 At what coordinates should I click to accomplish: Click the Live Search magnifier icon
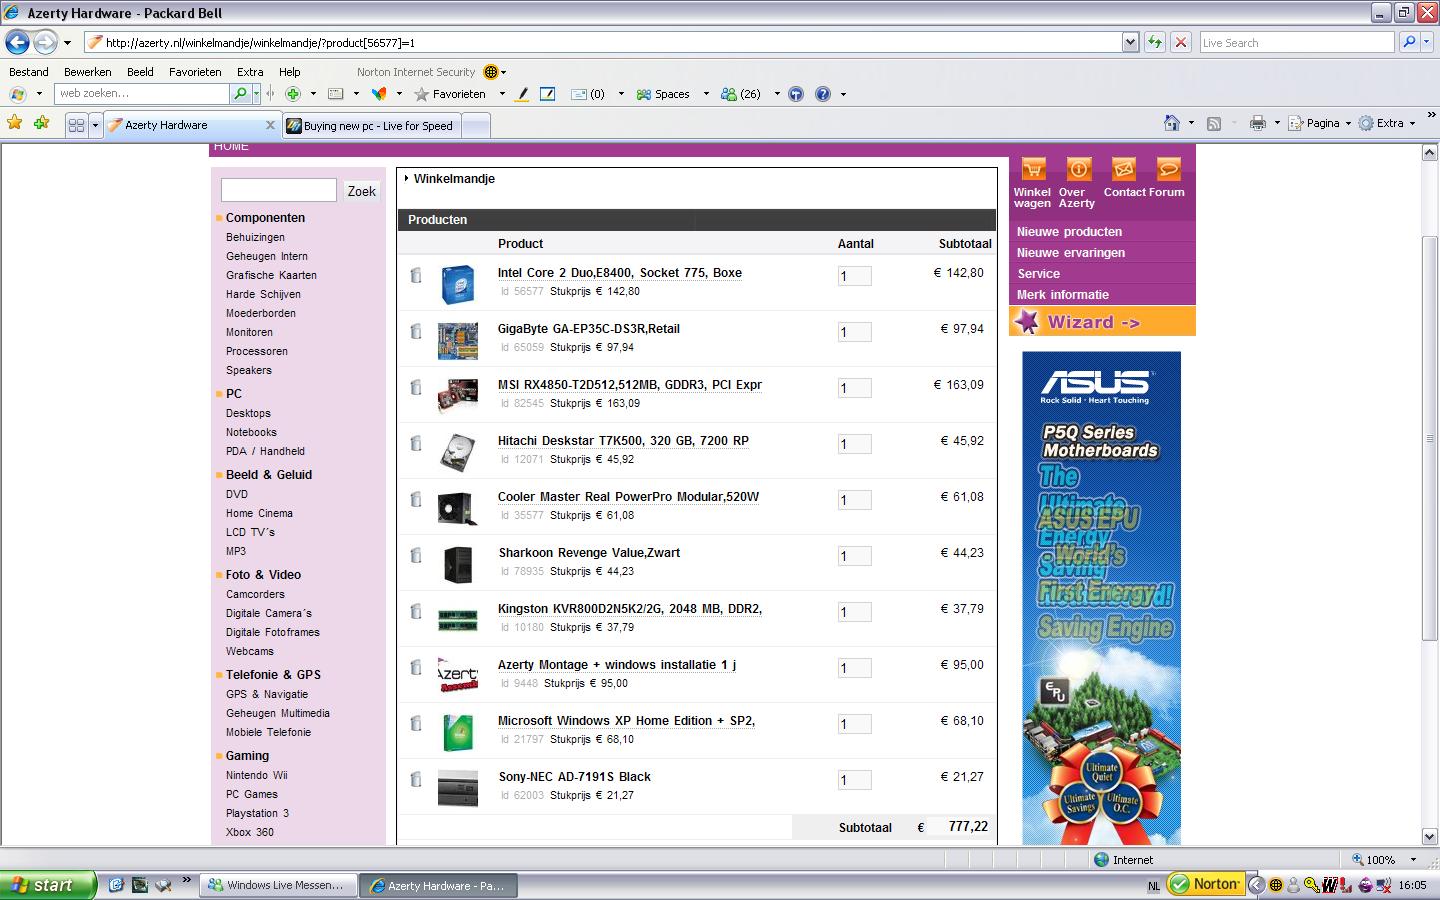tap(1409, 42)
